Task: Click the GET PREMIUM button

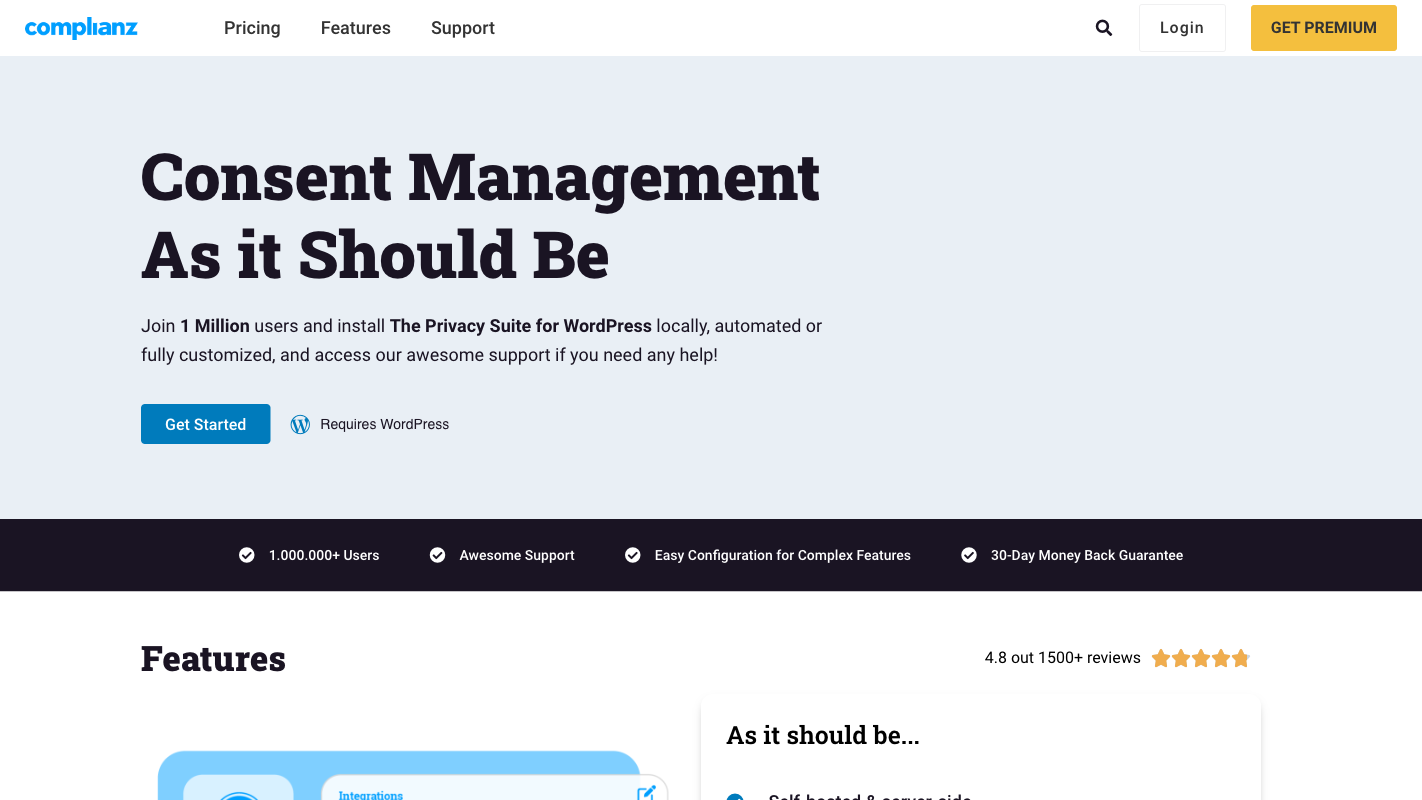Action: [1324, 28]
